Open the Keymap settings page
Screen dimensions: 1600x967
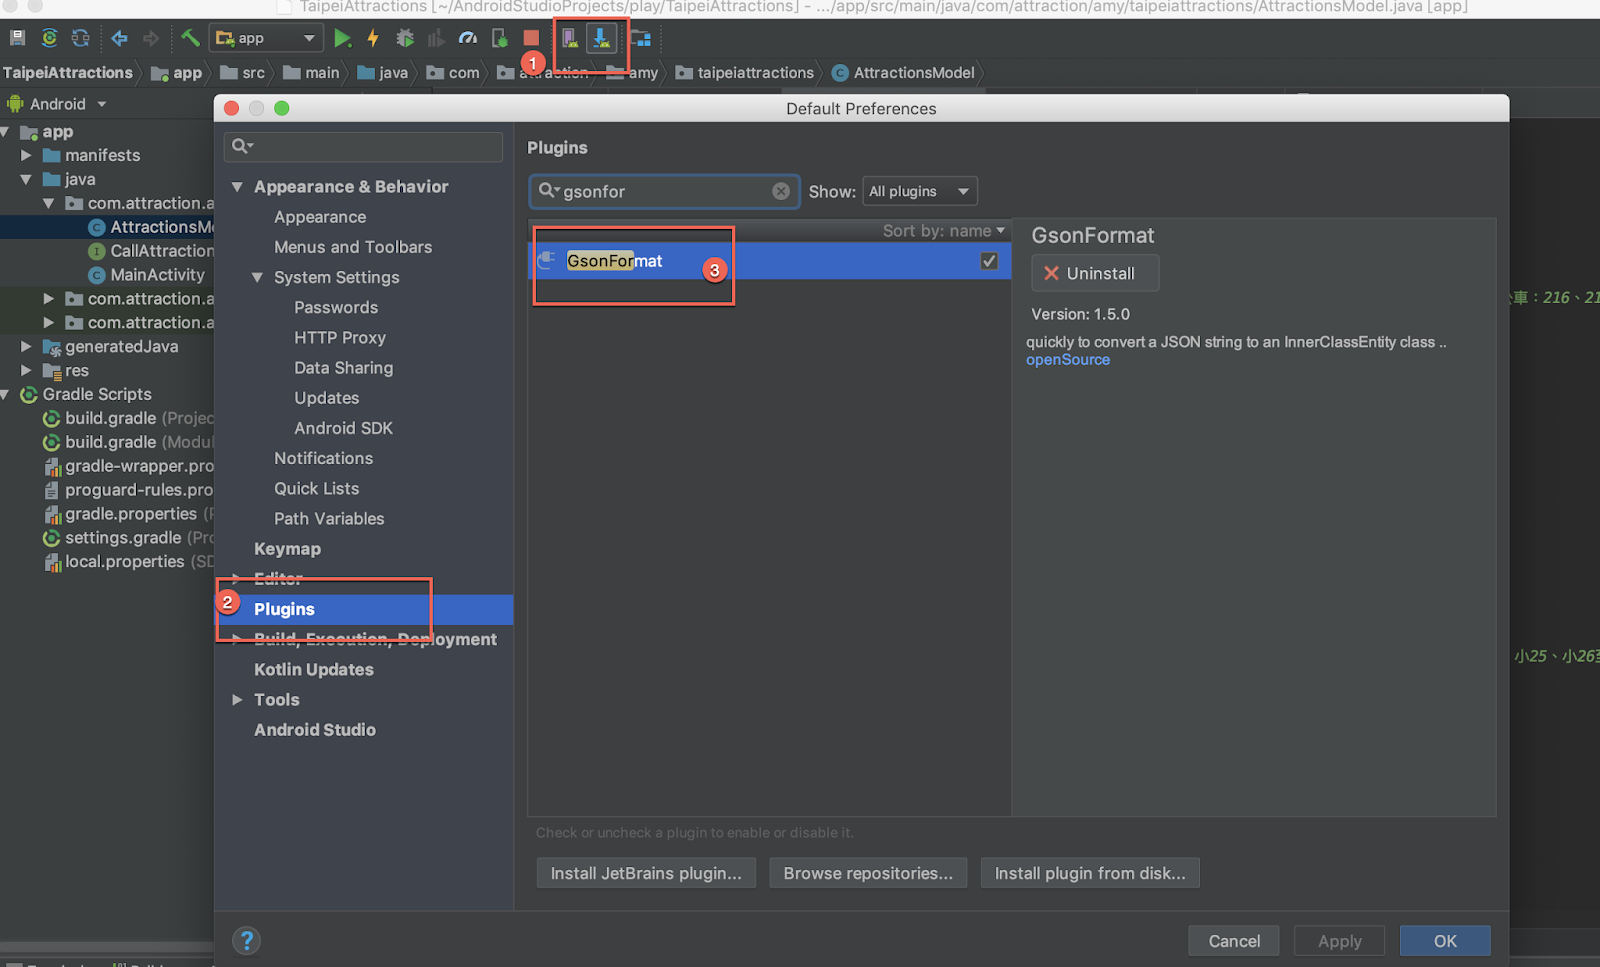pos(287,549)
